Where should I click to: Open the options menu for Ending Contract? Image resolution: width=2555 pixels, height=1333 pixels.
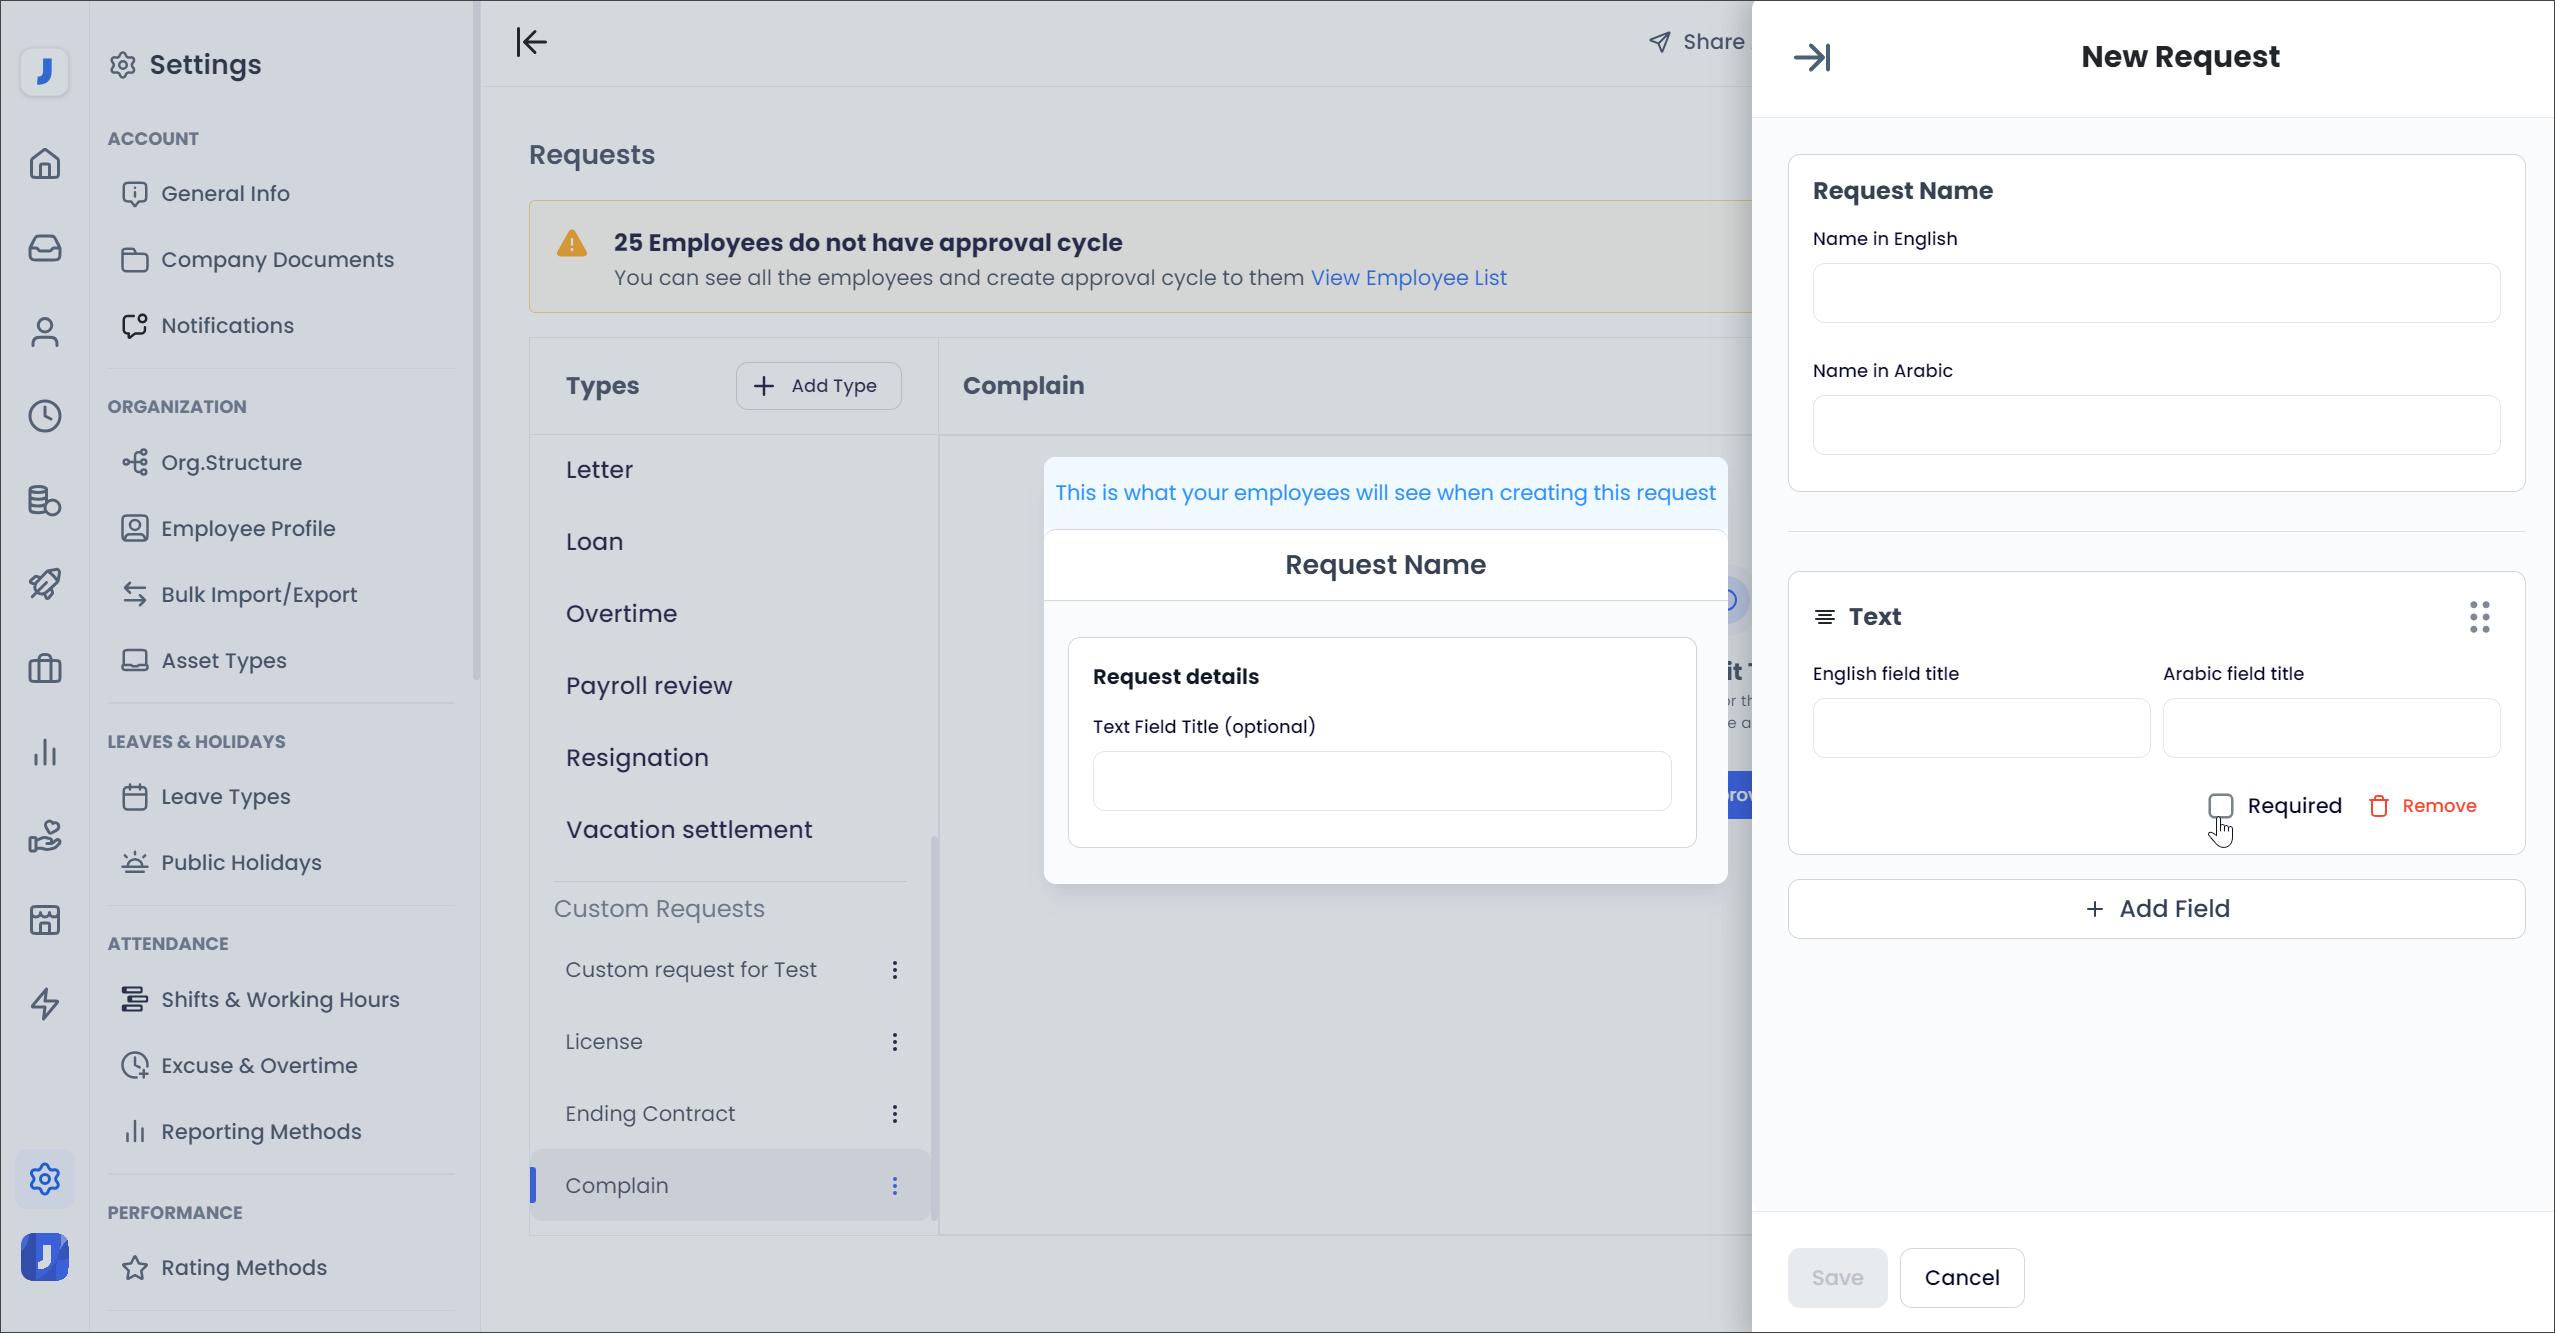tap(895, 1113)
